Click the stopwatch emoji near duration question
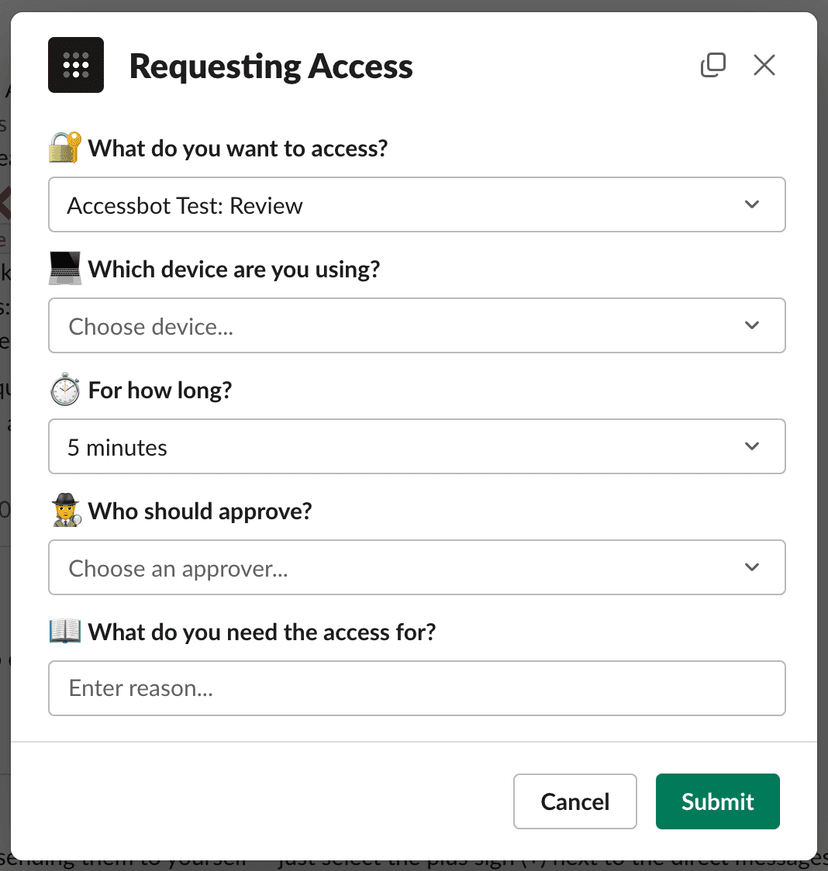Viewport: 828px width, 871px height. coord(63,389)
